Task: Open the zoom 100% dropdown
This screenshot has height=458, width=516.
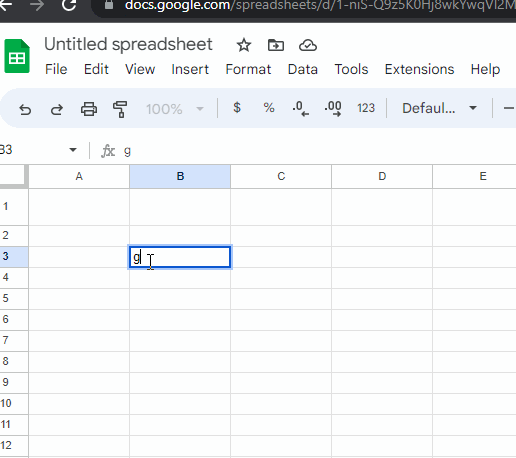Action: [175, 109]
